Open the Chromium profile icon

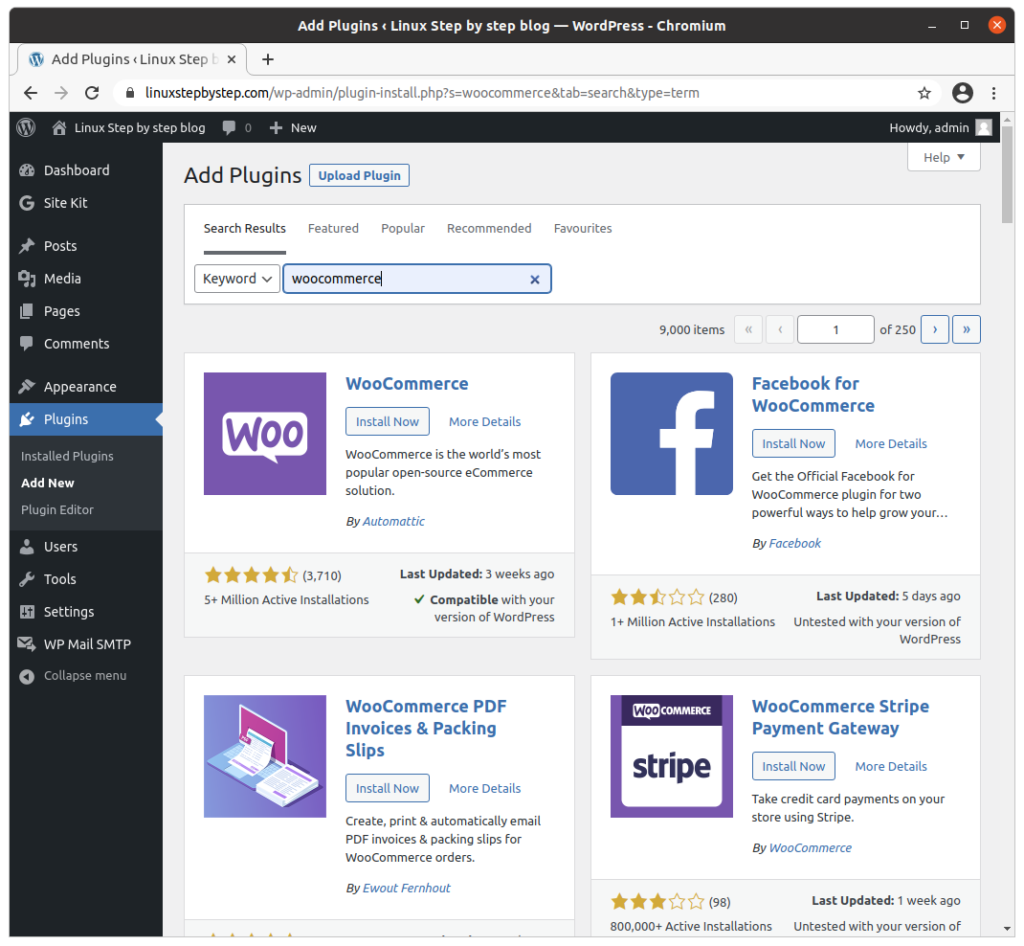962,93
